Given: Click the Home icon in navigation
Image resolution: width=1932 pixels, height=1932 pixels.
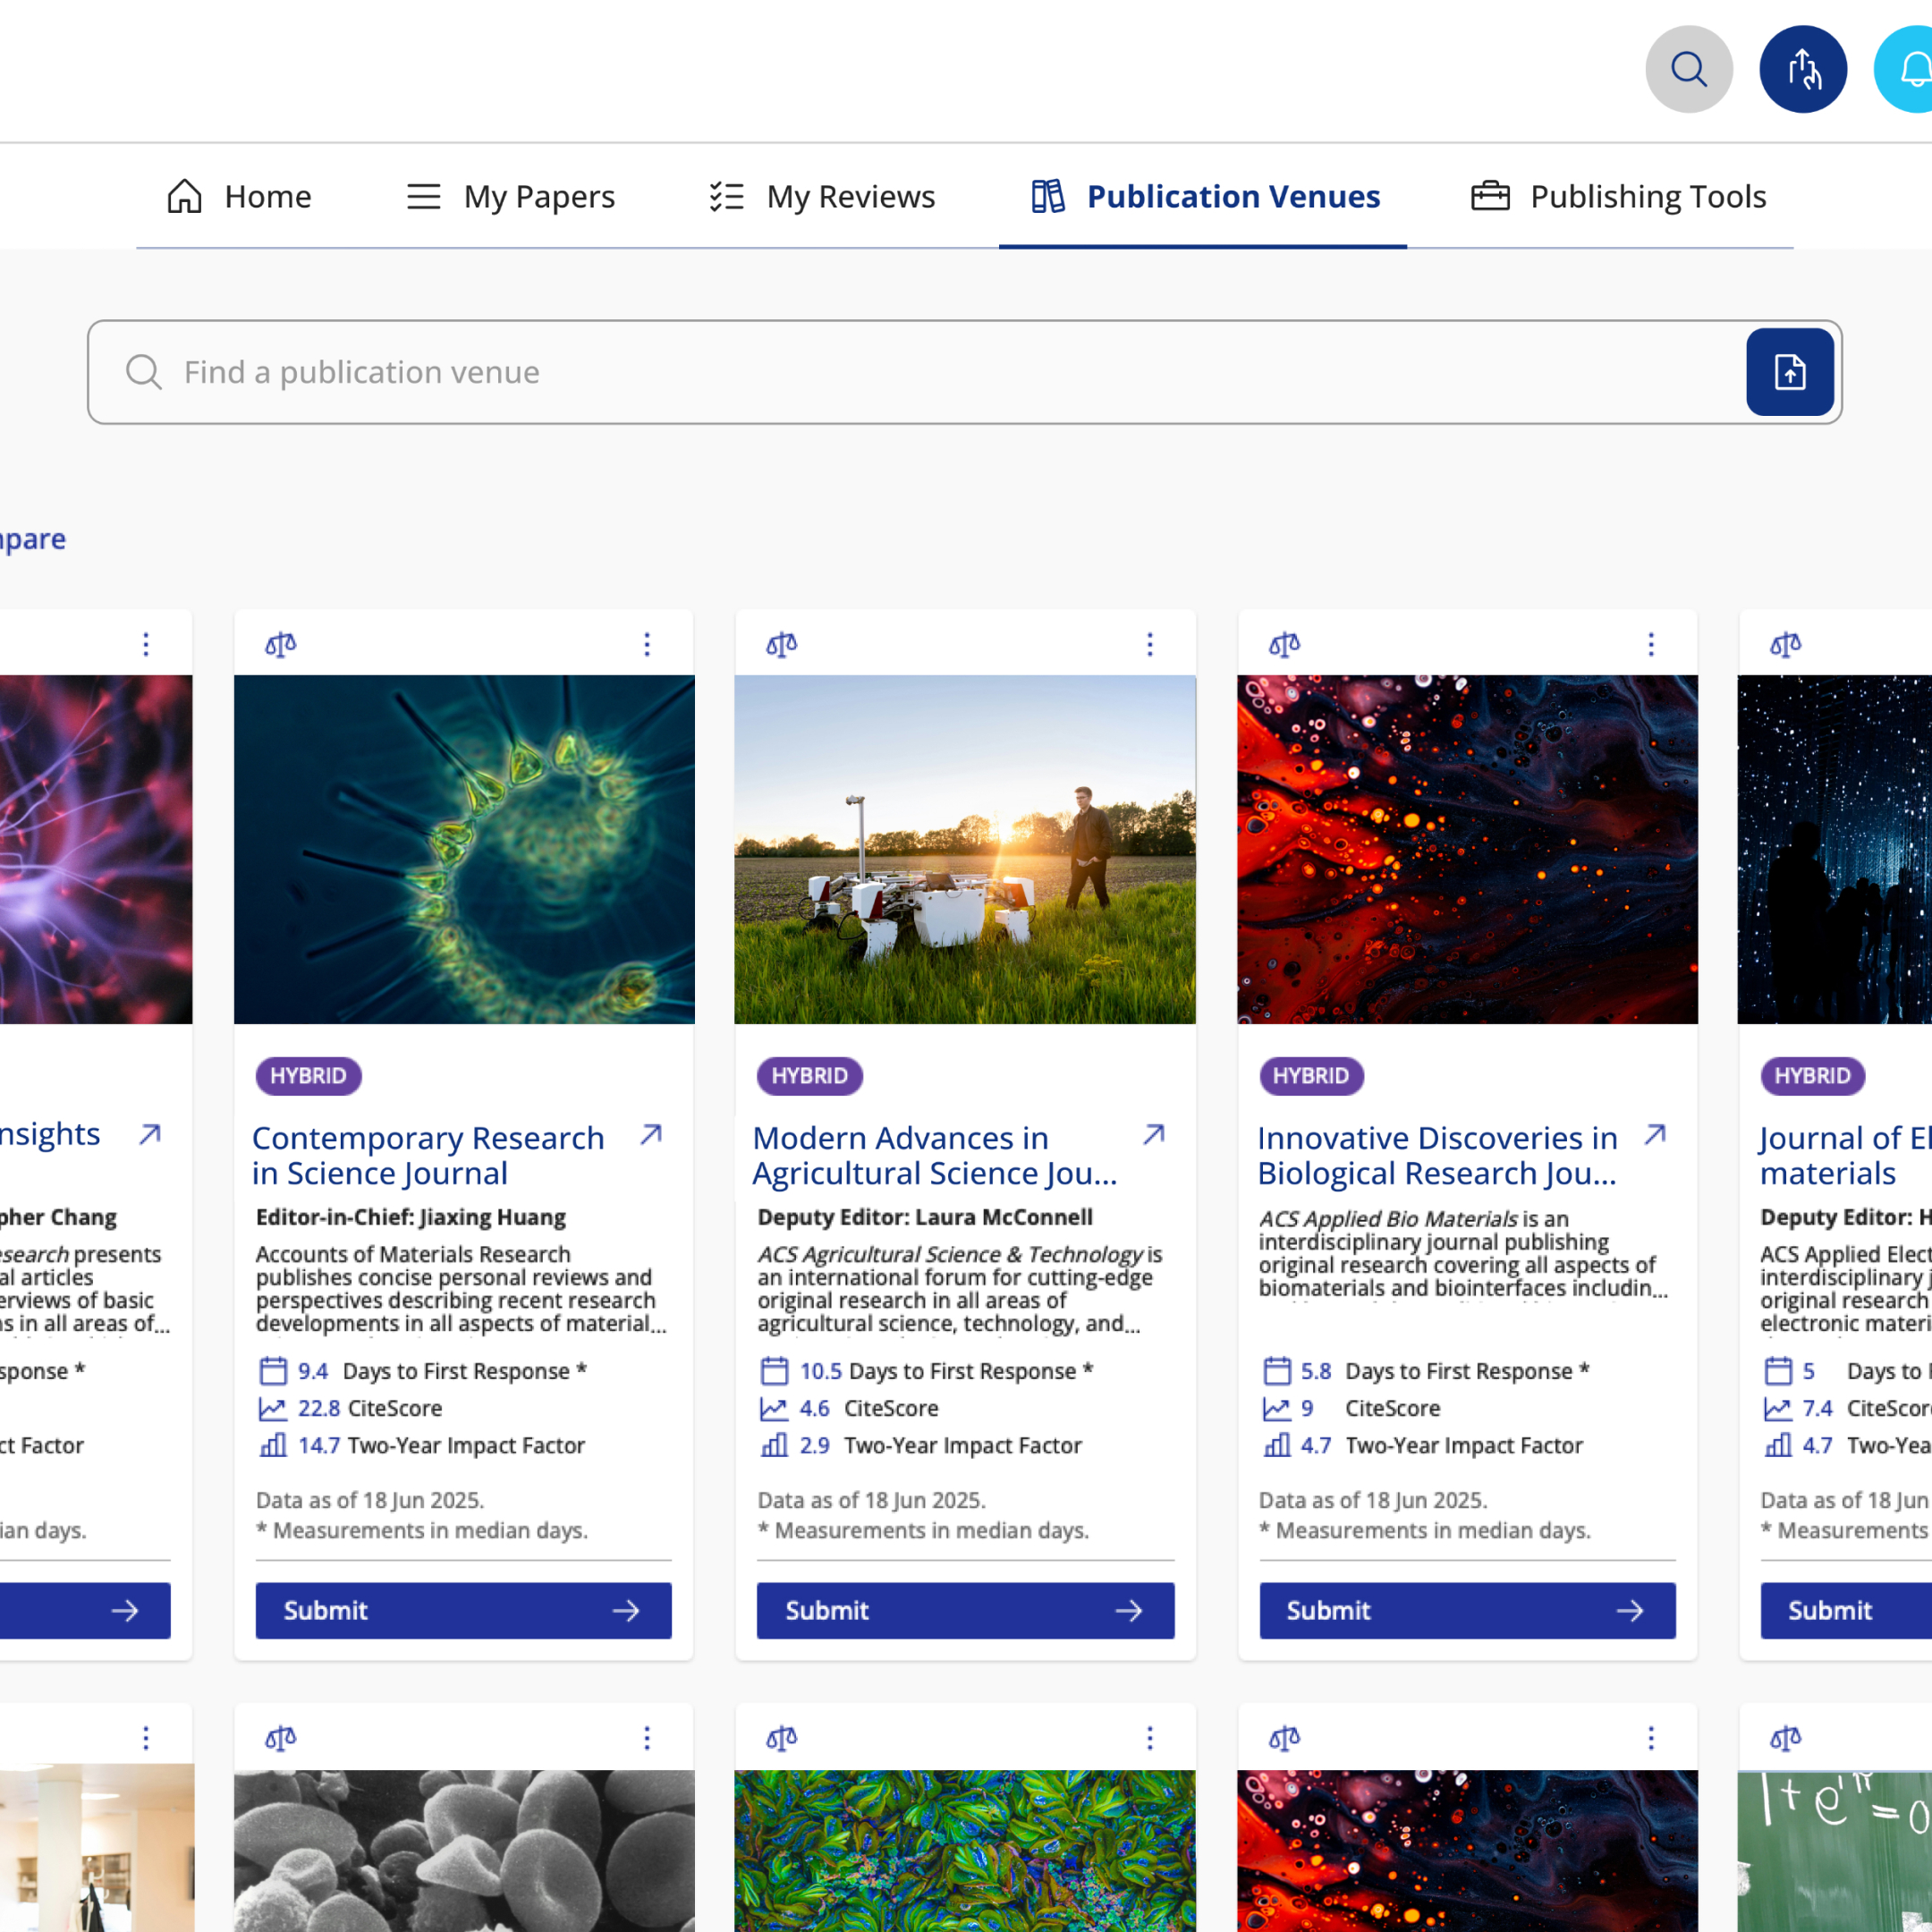Looking at the screenshot, I should point(184,196).
